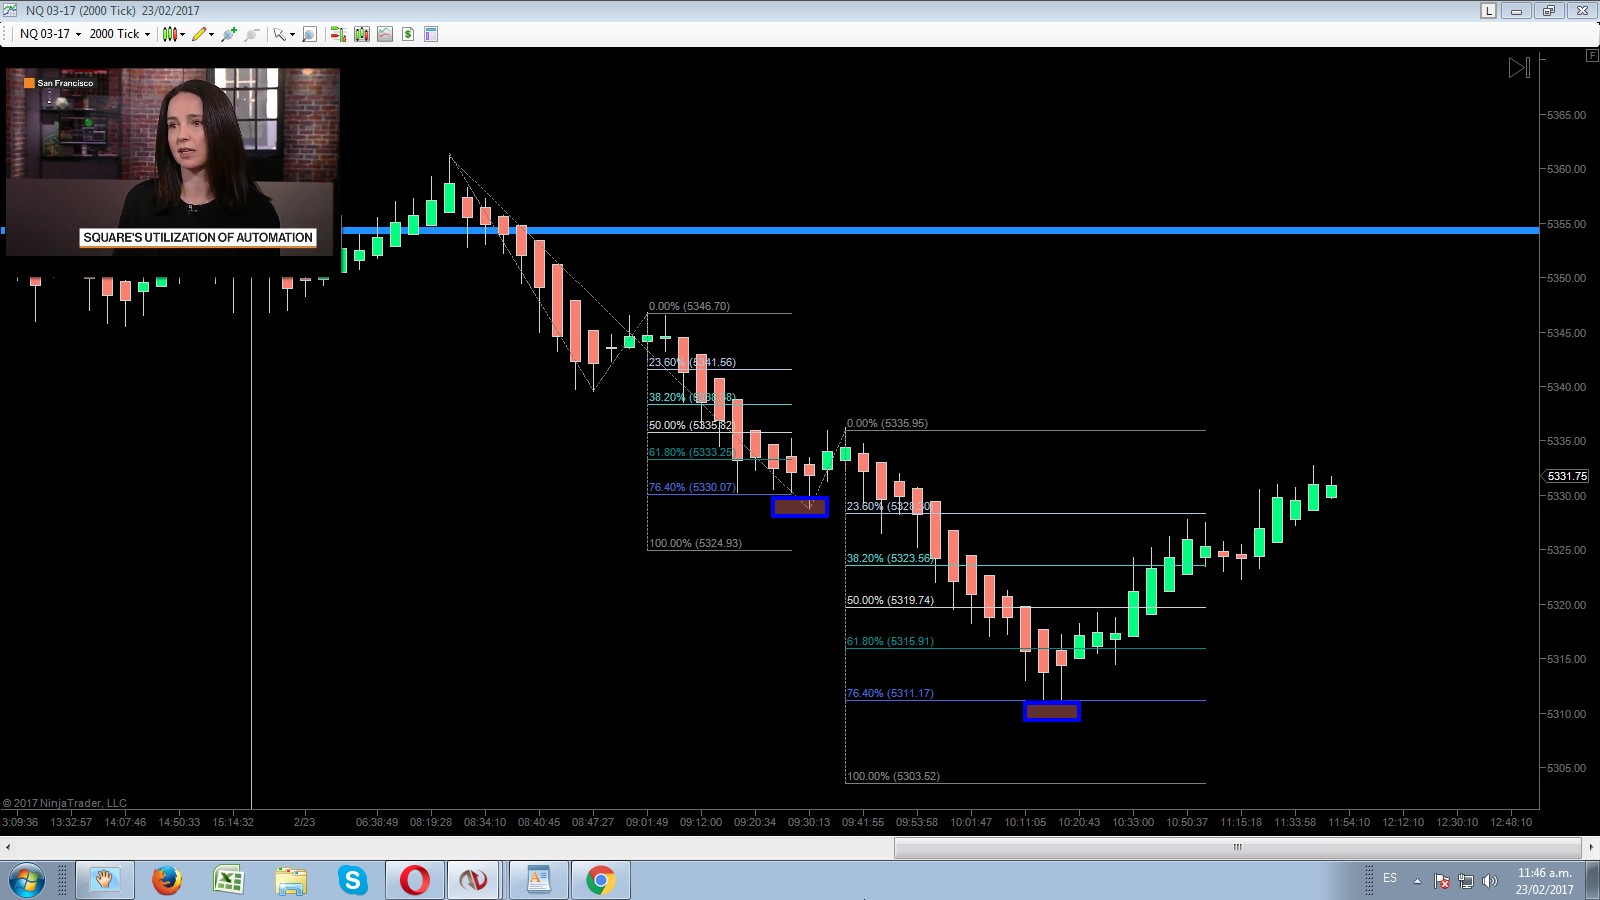Click the Action Center flag tray icon

point(1442,881)
